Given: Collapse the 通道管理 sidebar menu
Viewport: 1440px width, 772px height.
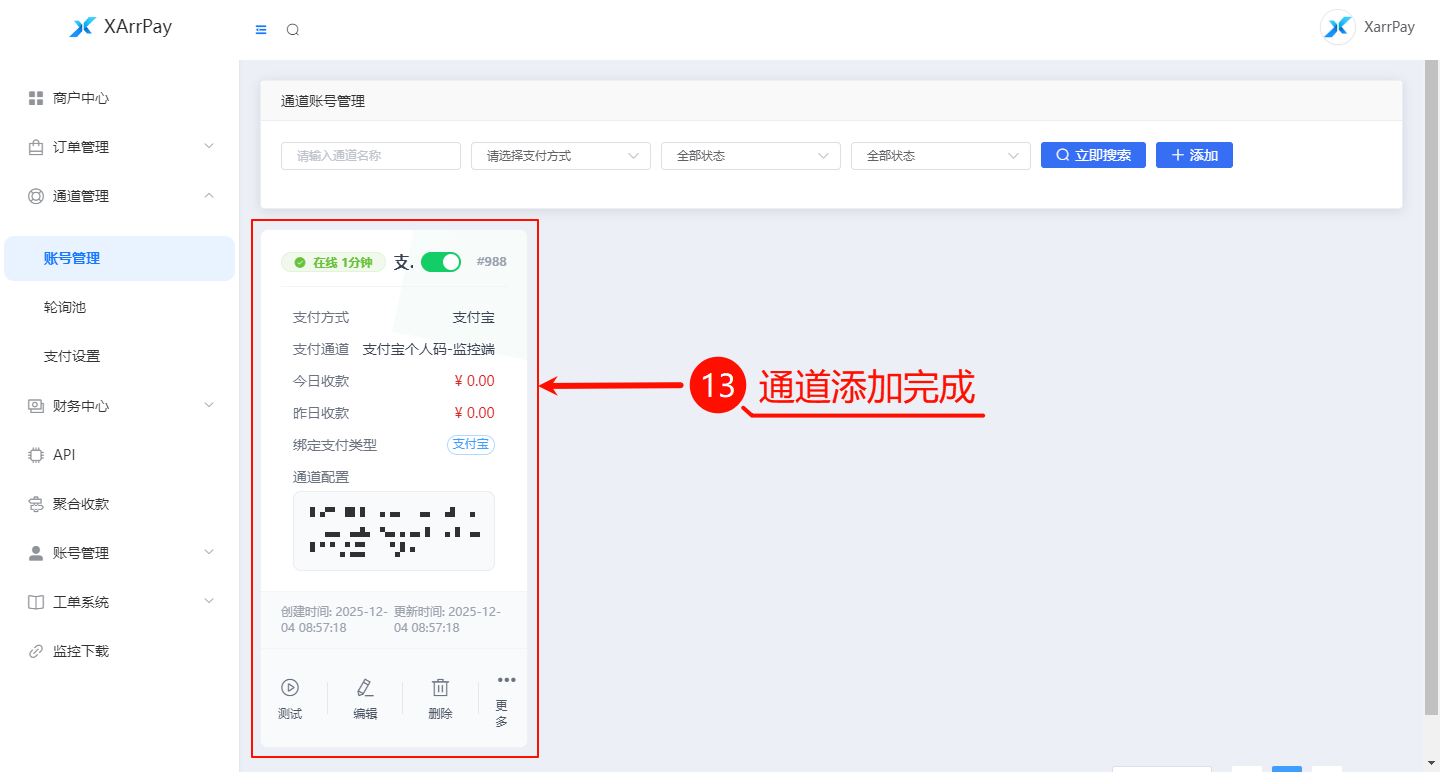Looking at the screenshot, I should [x=120, y=196].
